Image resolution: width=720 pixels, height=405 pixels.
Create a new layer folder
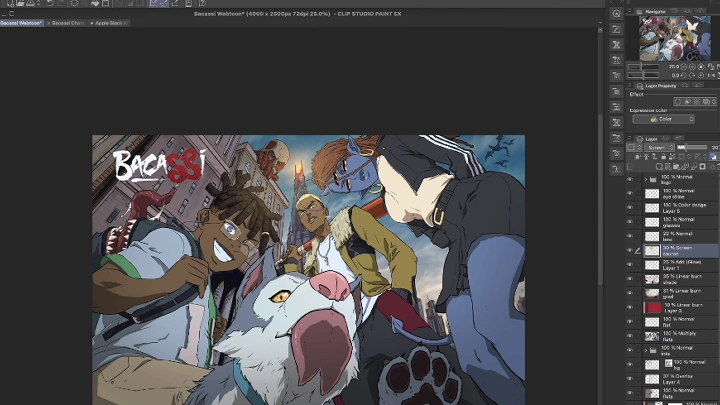pyautogui.click(x=677, y=167)
